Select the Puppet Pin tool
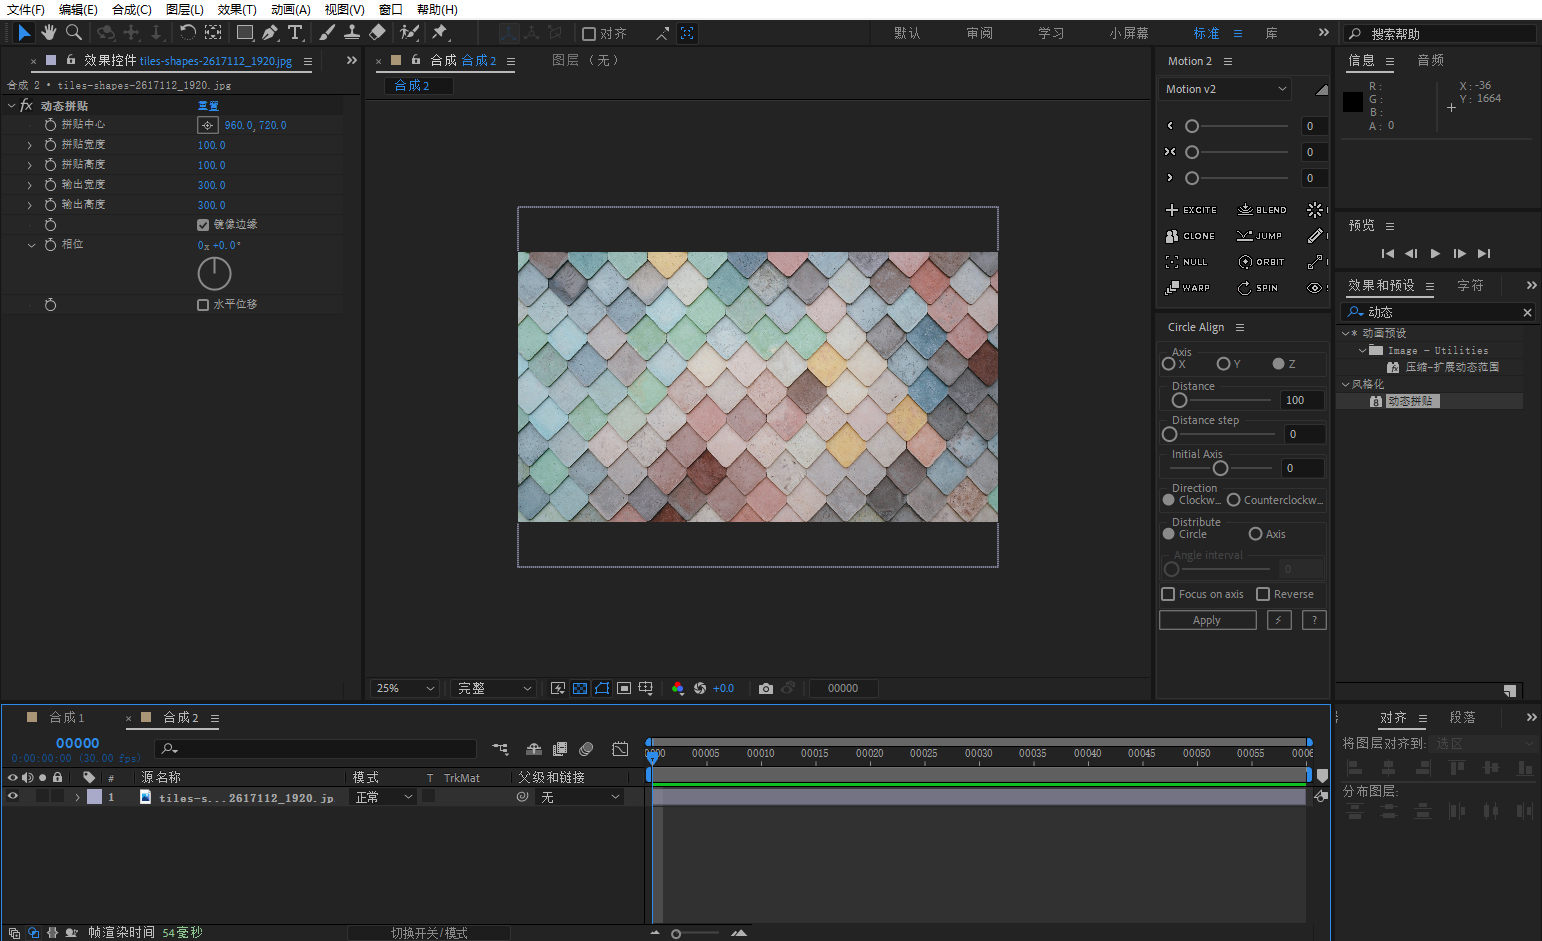This screenshot has width=1542, height=941. click(x=440, y=33)
